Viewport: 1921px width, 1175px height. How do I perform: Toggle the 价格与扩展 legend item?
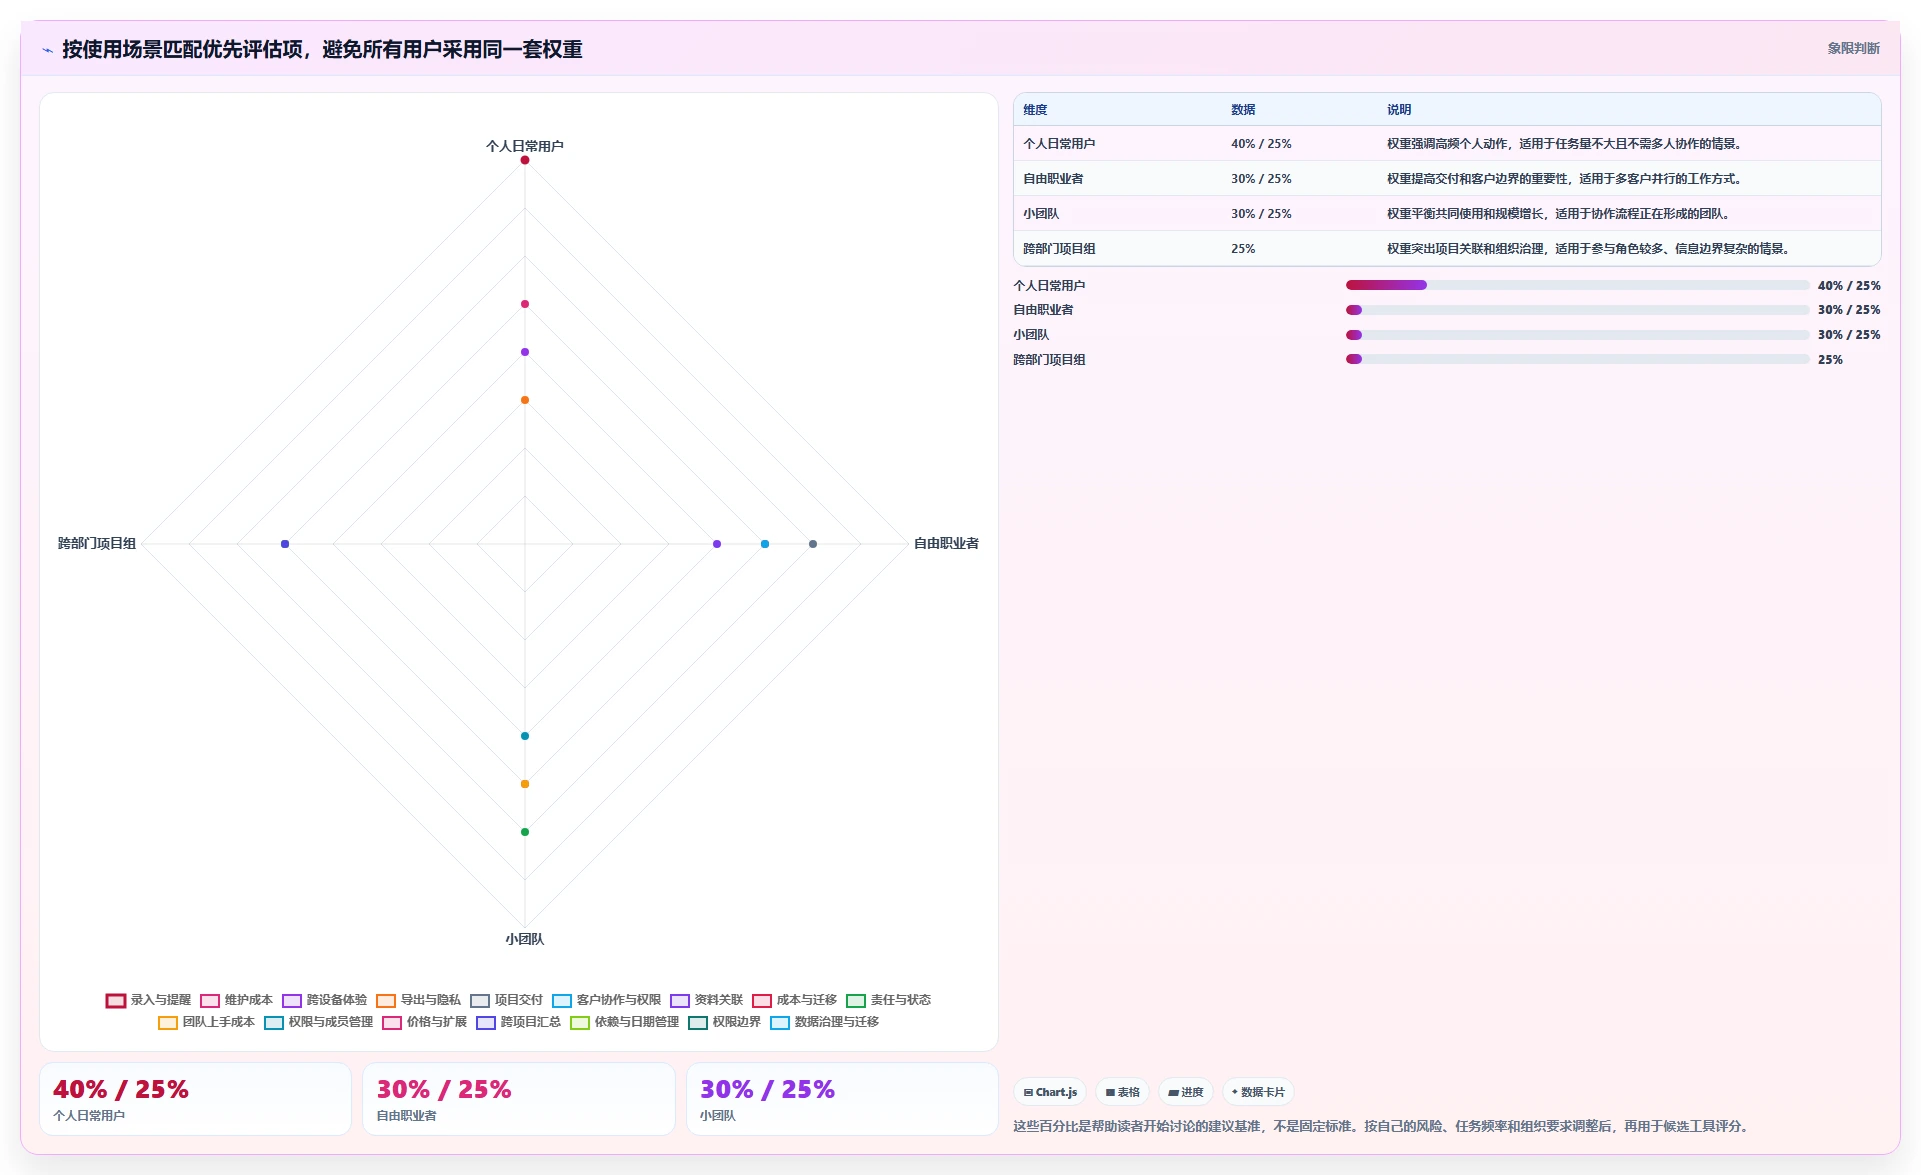424,1022
